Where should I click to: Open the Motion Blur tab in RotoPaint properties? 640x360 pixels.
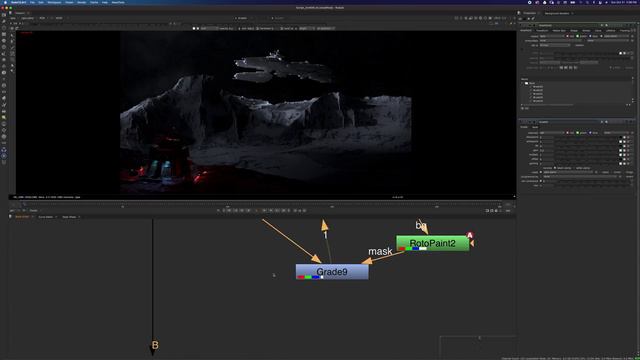559,31
